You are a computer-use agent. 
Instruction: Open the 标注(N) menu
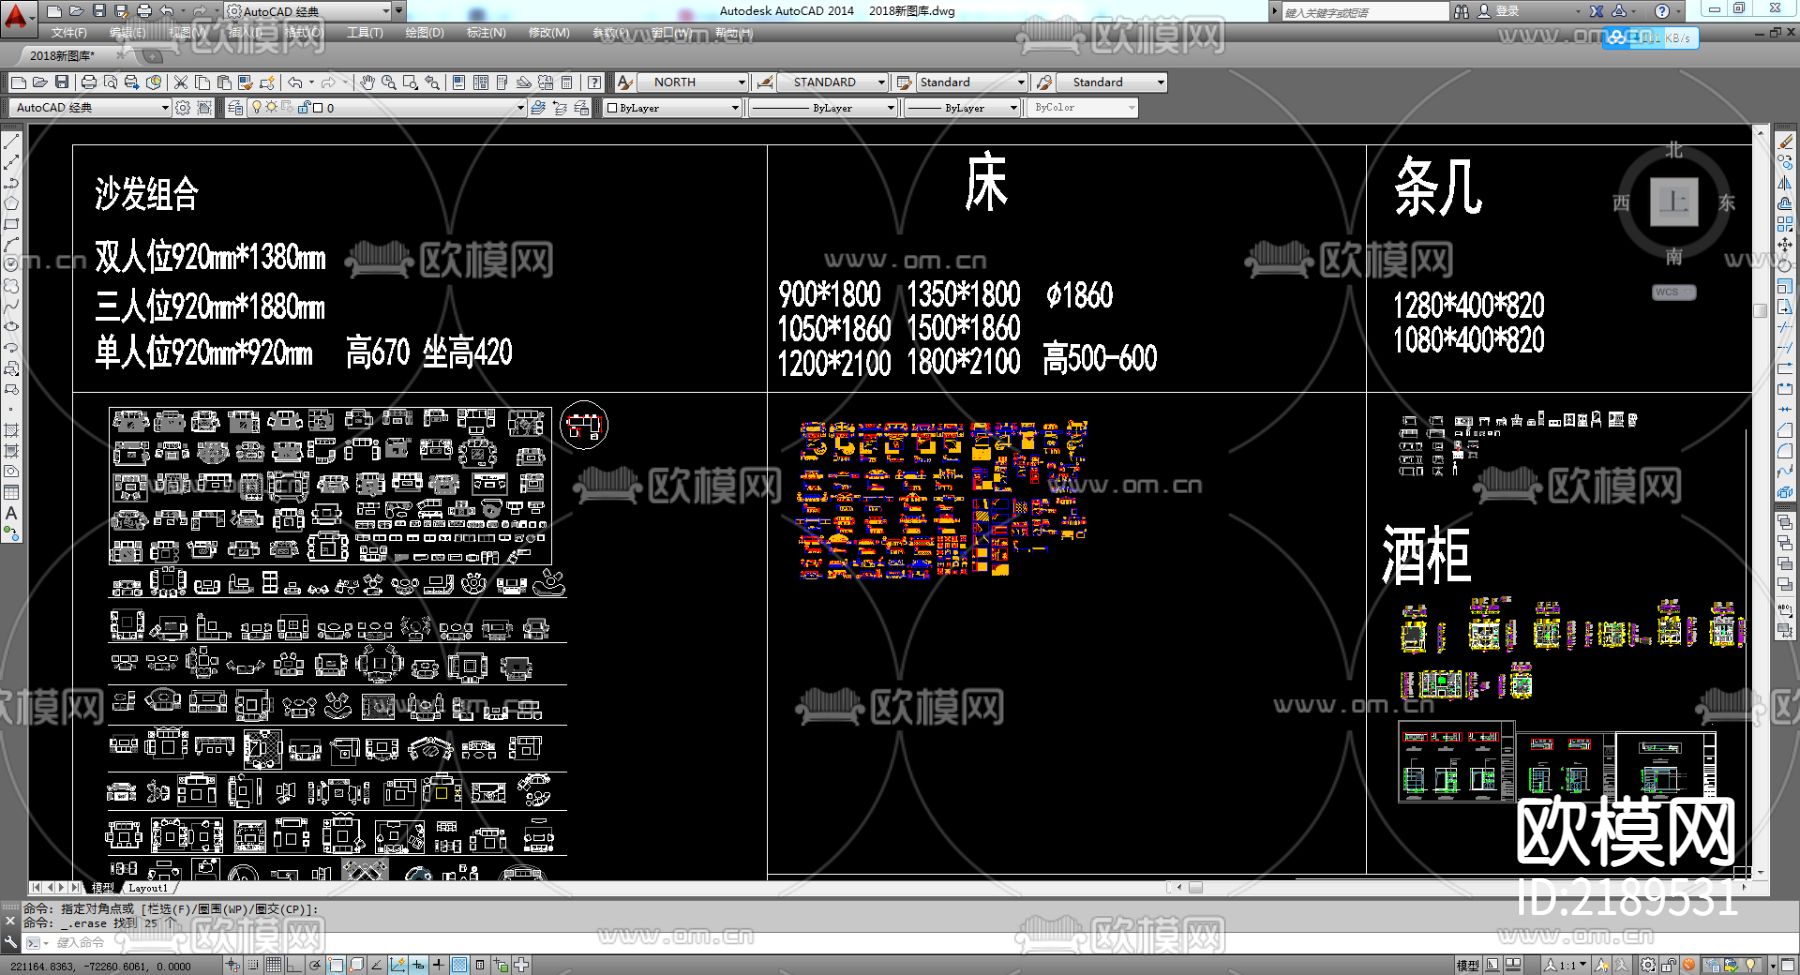tap(486, 33)
